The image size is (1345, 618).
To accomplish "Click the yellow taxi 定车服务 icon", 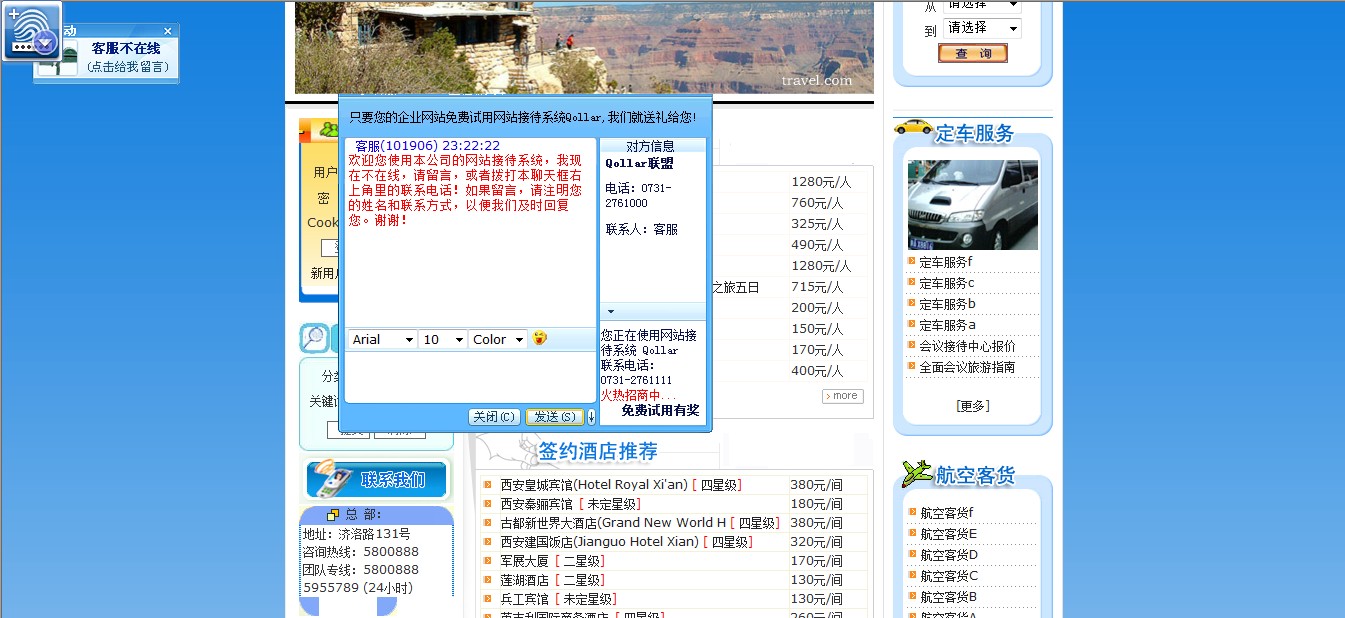I will coord(913,127).
